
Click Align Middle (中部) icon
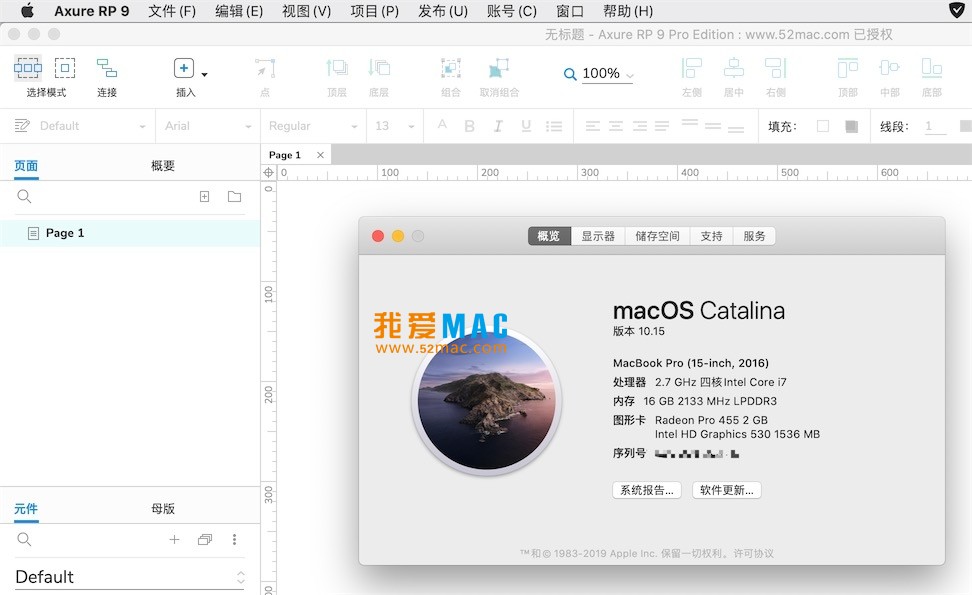pyautogui.click(x=890, y=68)
